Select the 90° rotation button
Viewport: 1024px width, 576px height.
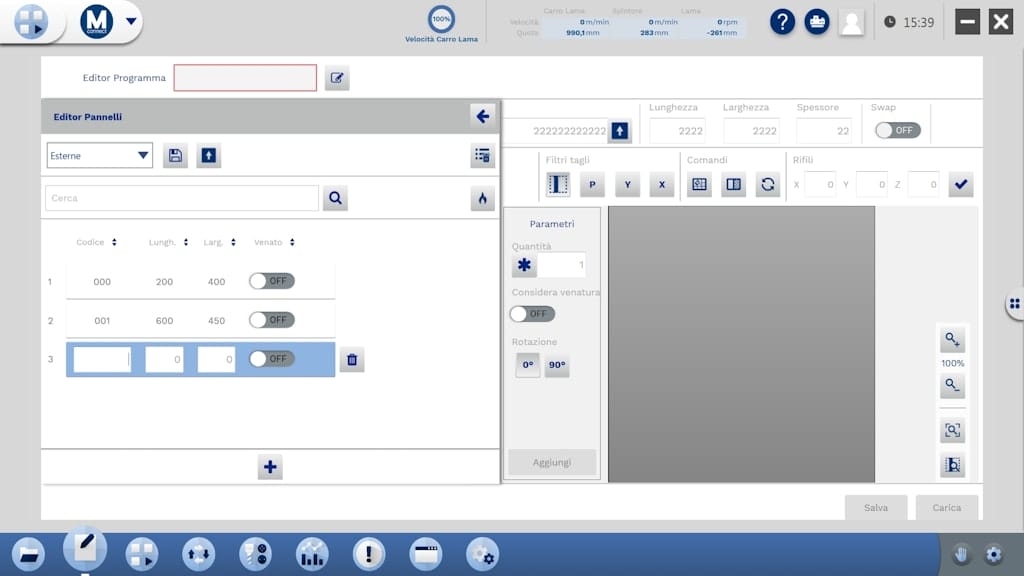coord(557,366)
